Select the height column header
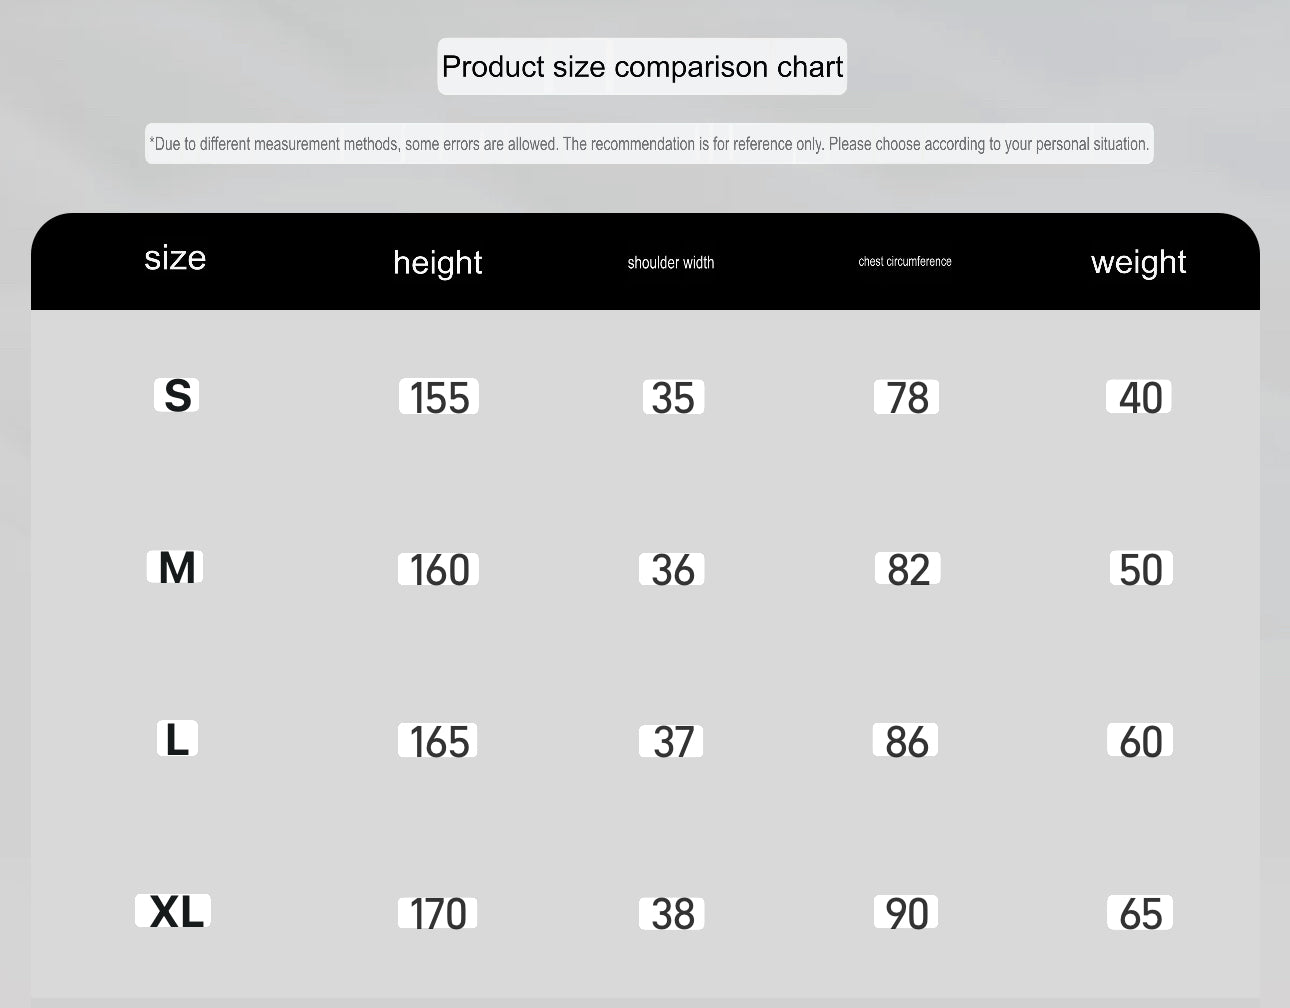The width and height of the screenshot is (1290, 1008). pyautogui.click(x=437, y=262)
